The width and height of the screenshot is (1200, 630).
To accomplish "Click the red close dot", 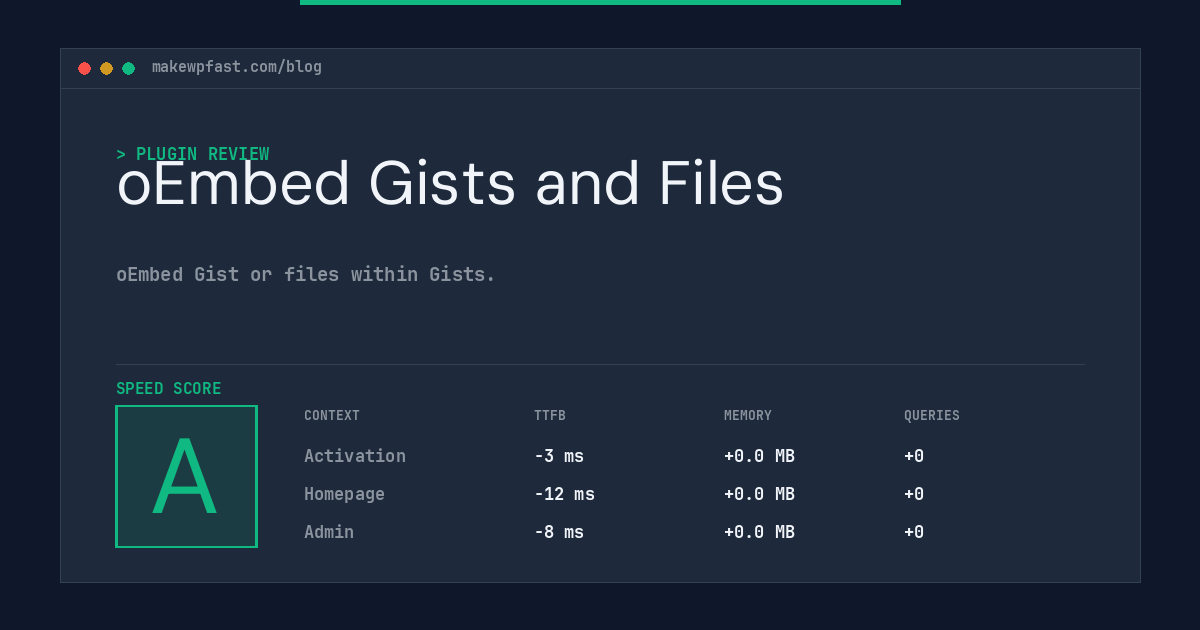I will [x=84, y=68].
